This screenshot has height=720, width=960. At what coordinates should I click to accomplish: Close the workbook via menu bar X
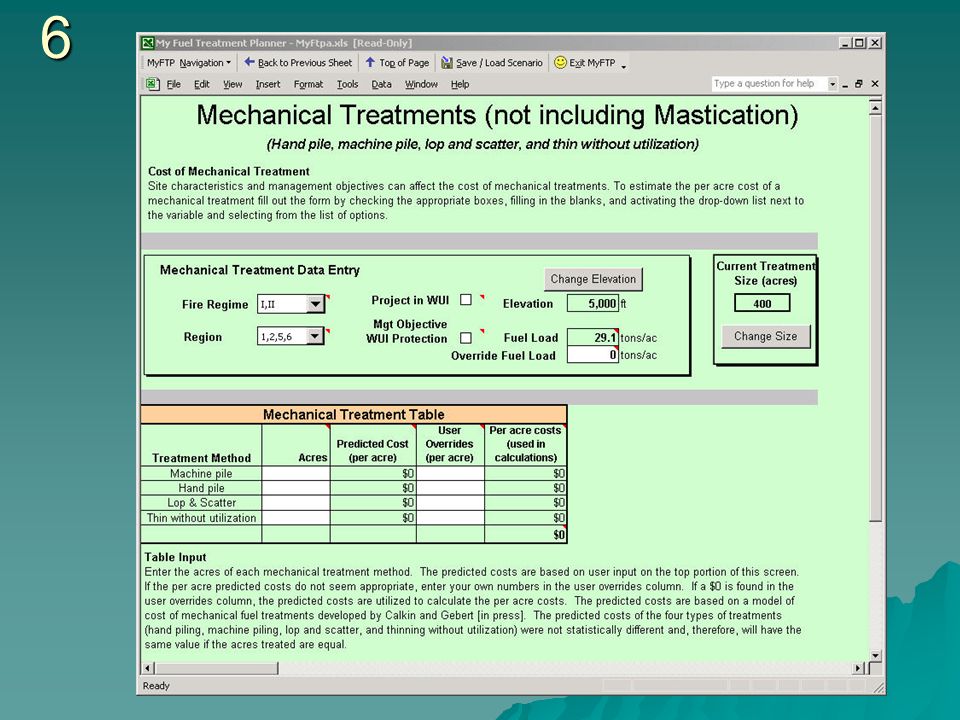[875, 84]
